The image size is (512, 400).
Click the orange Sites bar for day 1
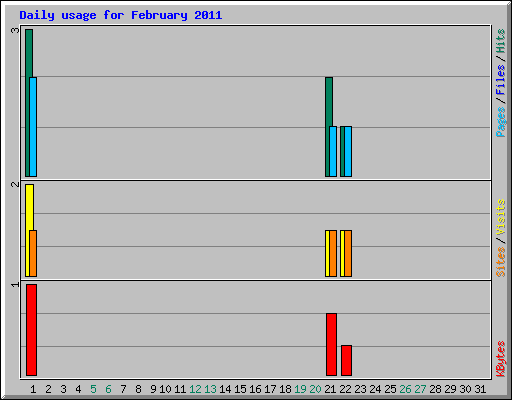pyautogui.click(x=33, y=253)
